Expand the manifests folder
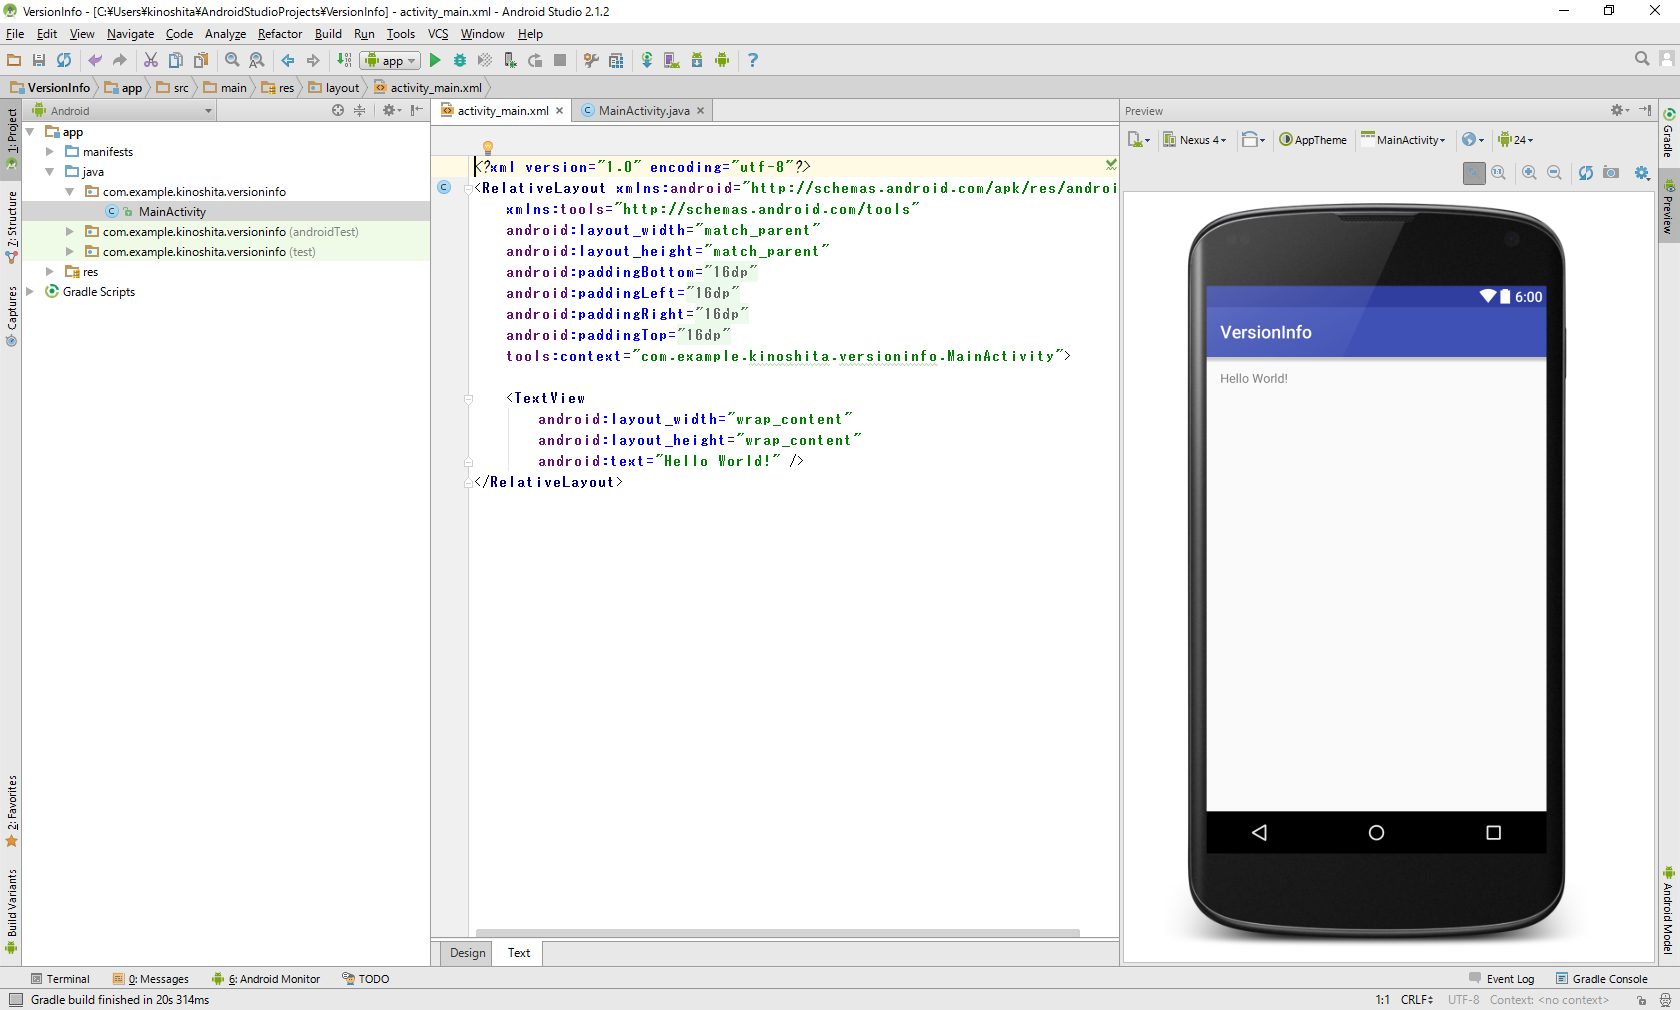This screenshot has height=1010, width=1680. pyautogui.click(x=50, y=152)
